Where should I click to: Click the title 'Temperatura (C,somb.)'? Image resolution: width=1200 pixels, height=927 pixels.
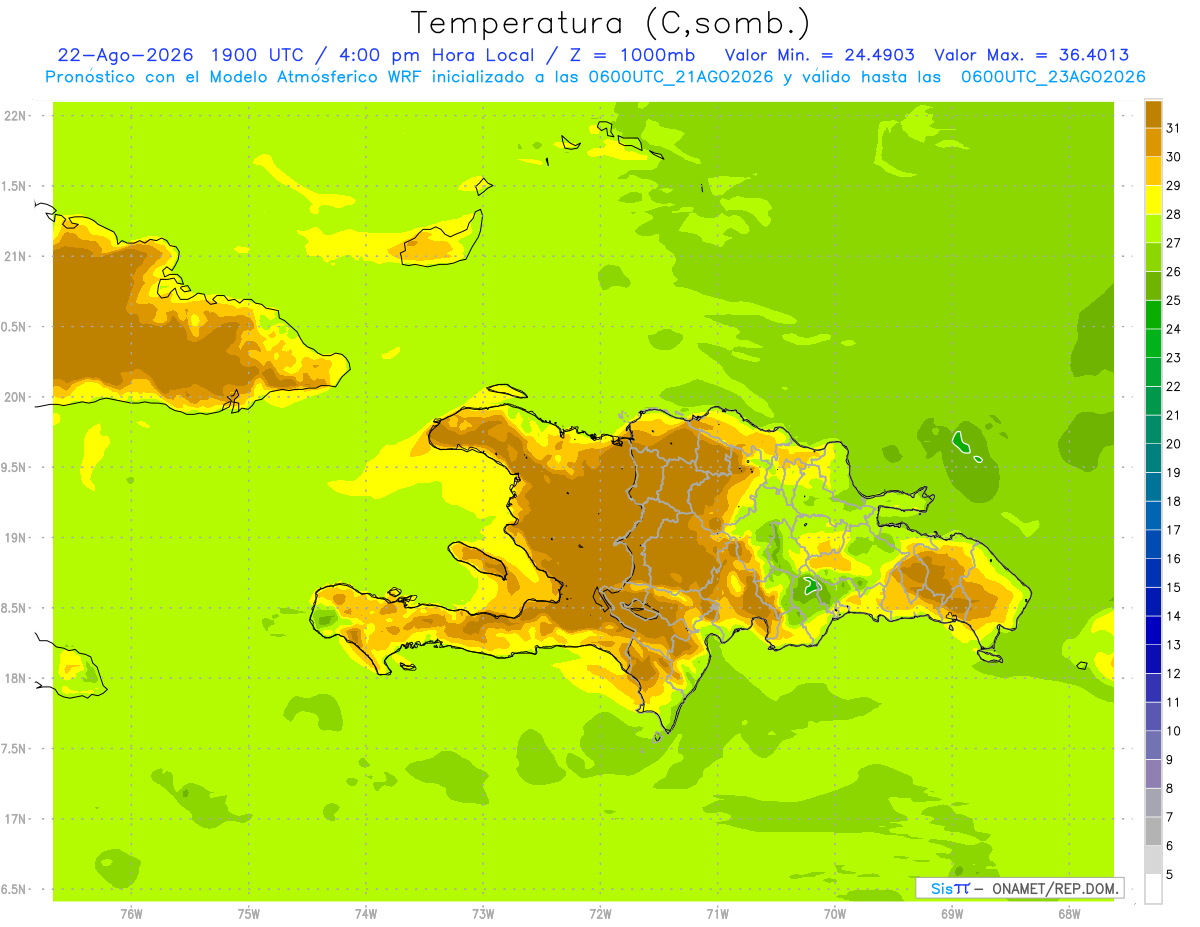610,23
